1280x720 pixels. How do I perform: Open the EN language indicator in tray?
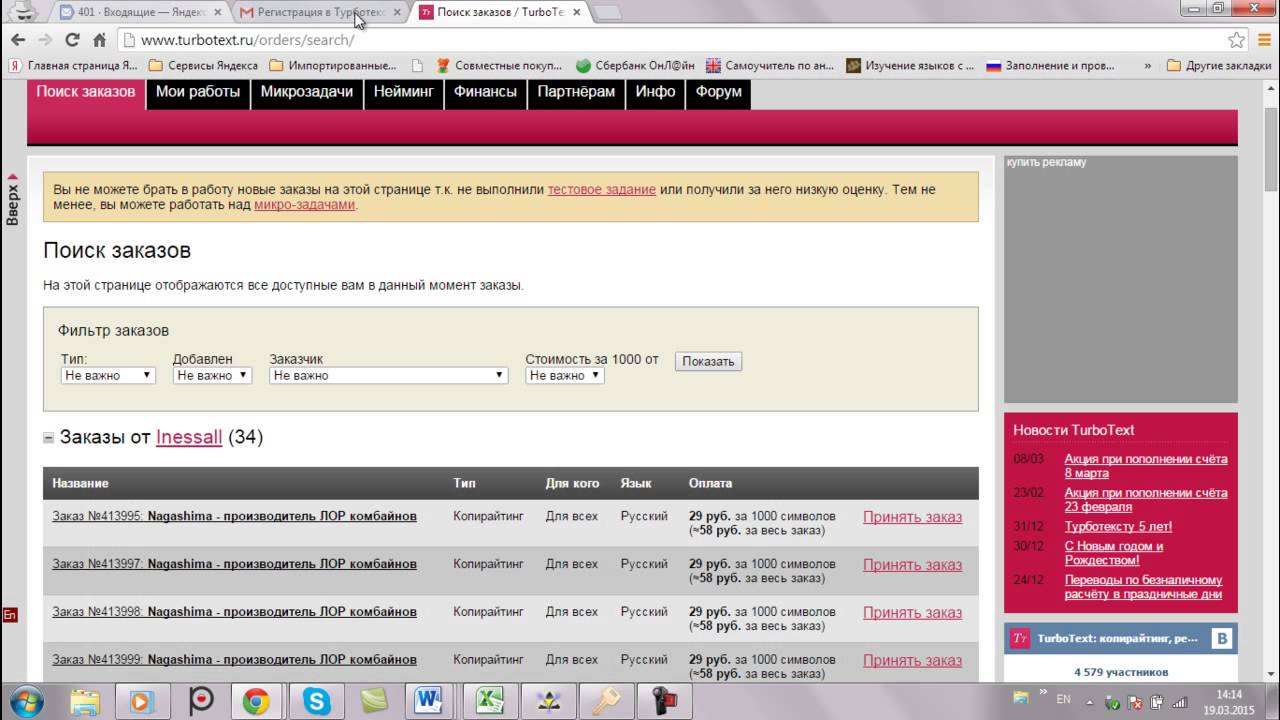click(x=1064, y=699)
